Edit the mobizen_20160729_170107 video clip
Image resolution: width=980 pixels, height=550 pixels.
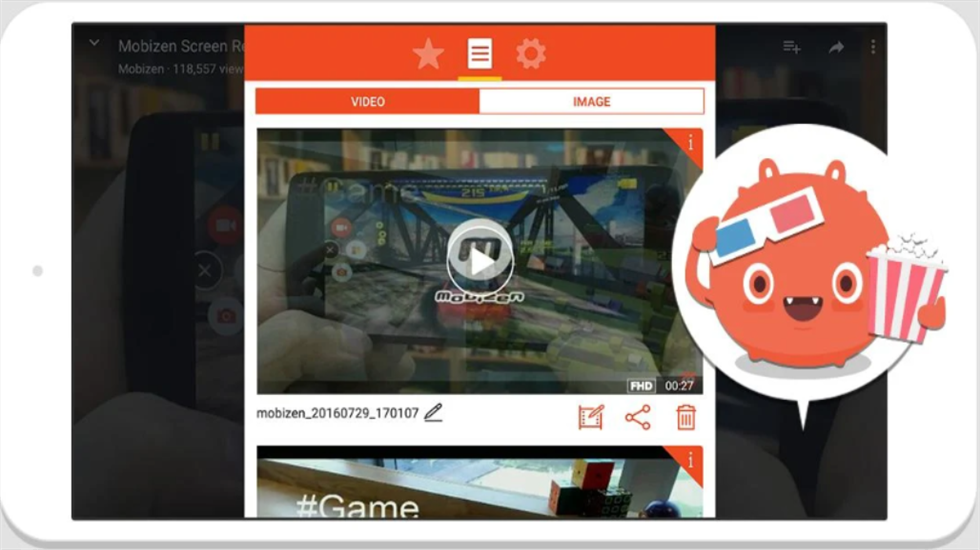click(591, 418)
